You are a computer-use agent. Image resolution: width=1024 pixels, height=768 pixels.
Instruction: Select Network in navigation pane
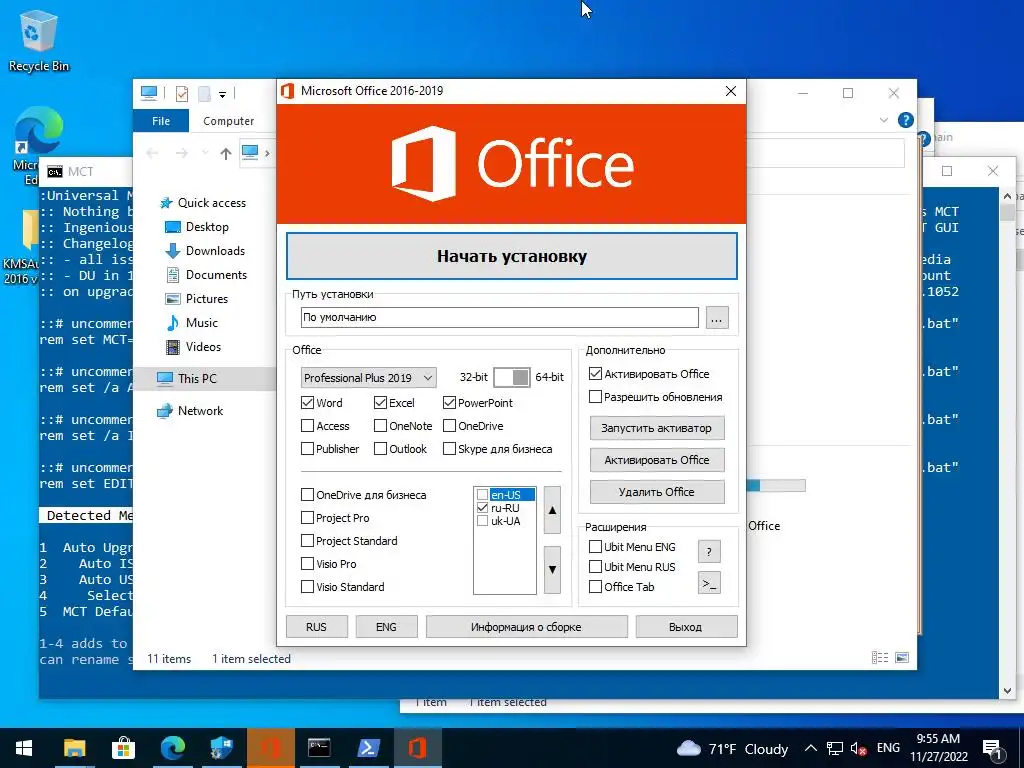tap(190, 411)
